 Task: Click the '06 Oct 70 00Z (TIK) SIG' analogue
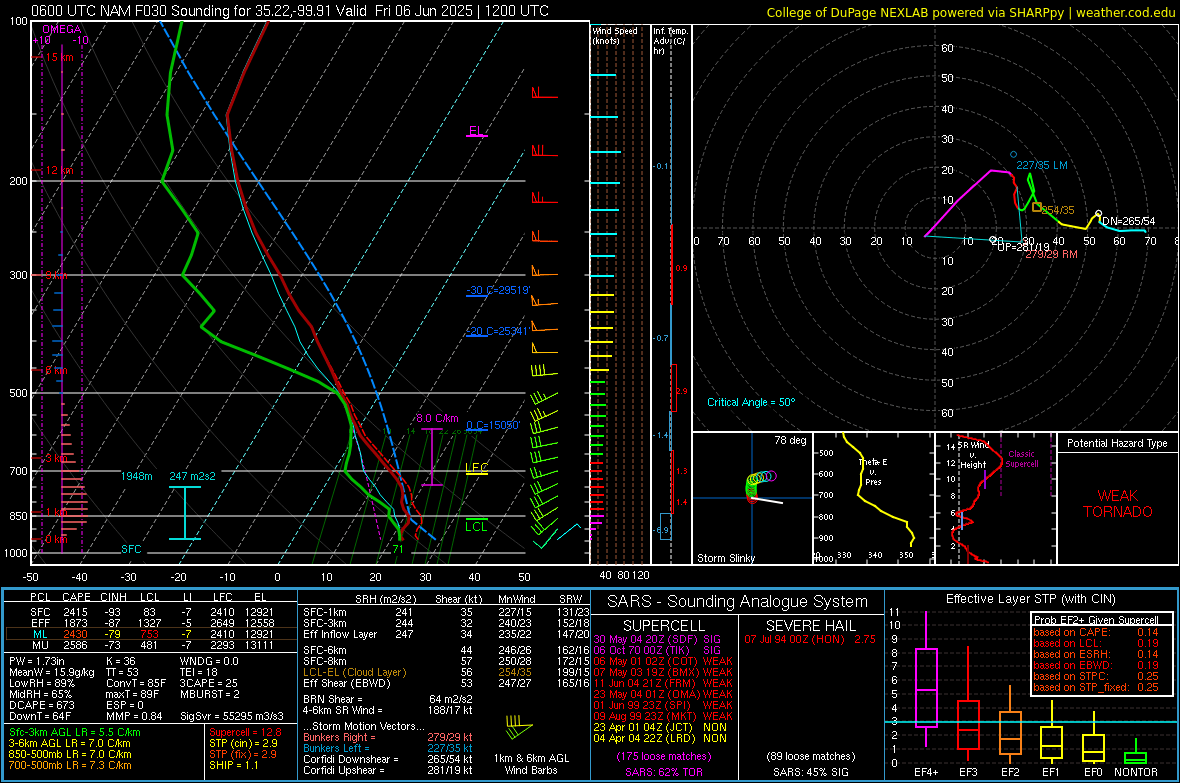pyautogui.click(x=657, y=650)
